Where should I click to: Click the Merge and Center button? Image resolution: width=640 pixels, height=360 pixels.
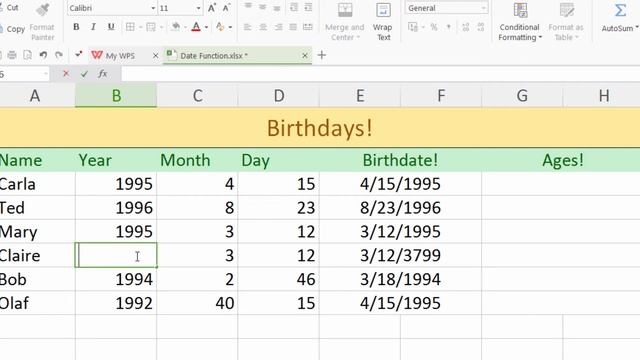[x=344, y=21]
